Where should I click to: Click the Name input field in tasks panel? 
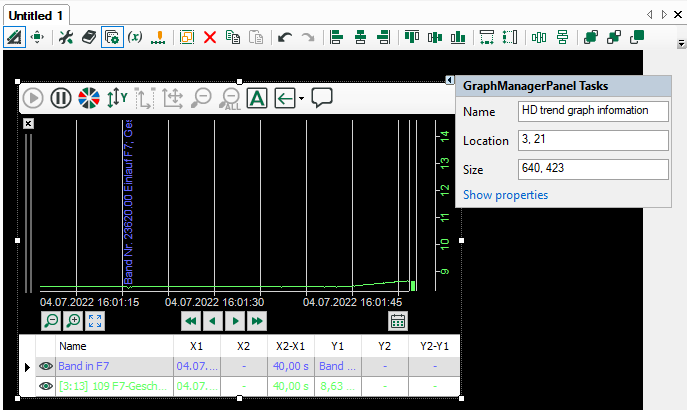click(593, 111)
